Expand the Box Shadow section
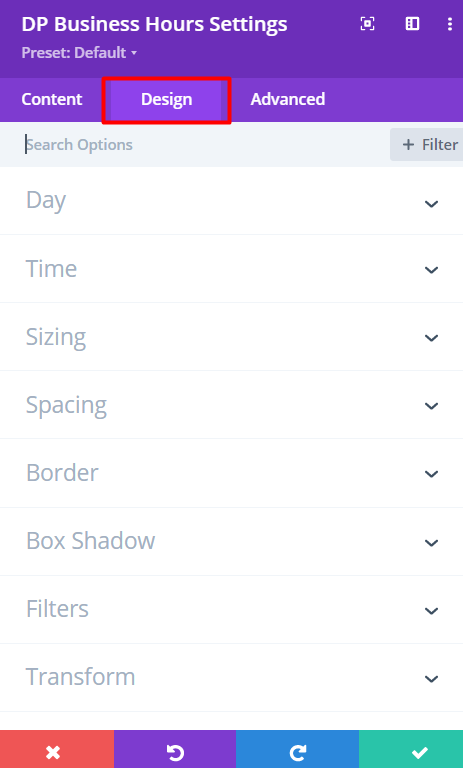 pyautogui.click(x=231, y=542)
